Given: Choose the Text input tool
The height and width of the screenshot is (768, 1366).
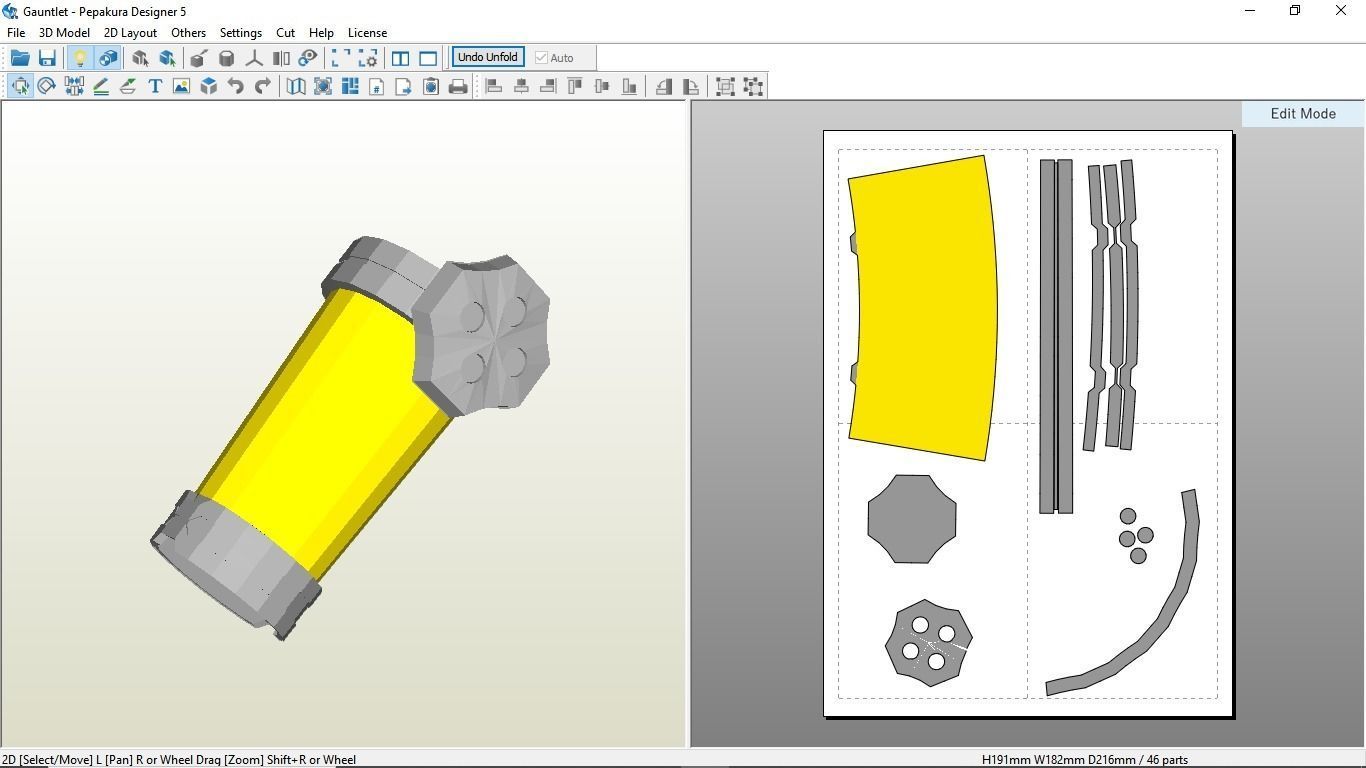Looking at the screenshot, I should coord(155,87).
